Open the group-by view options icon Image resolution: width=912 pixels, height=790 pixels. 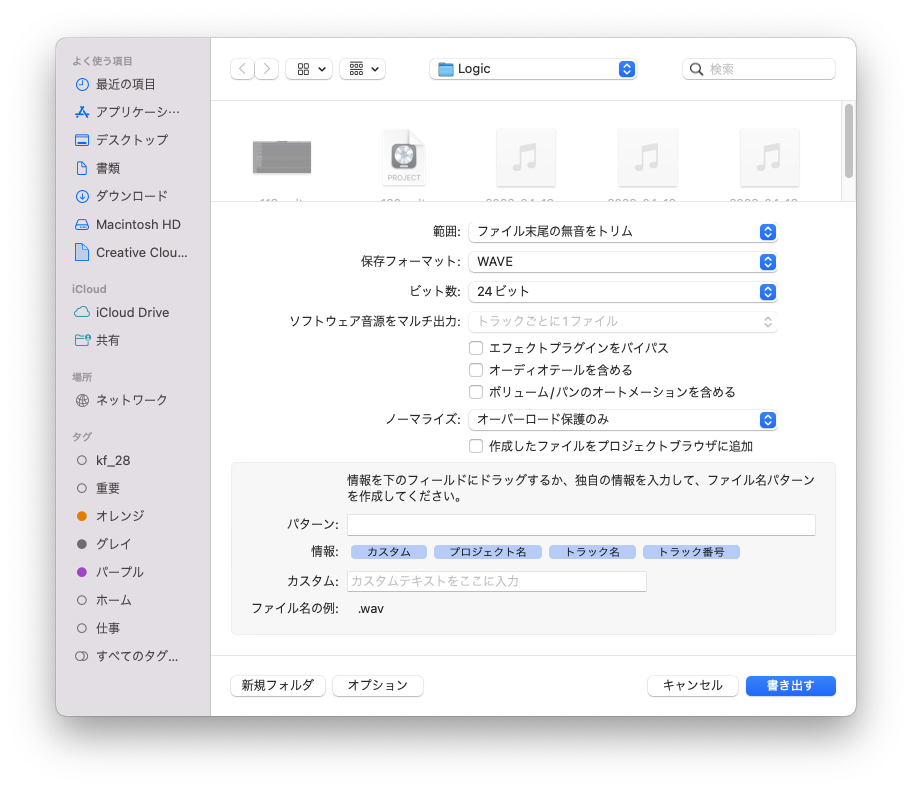coord(362,69)
